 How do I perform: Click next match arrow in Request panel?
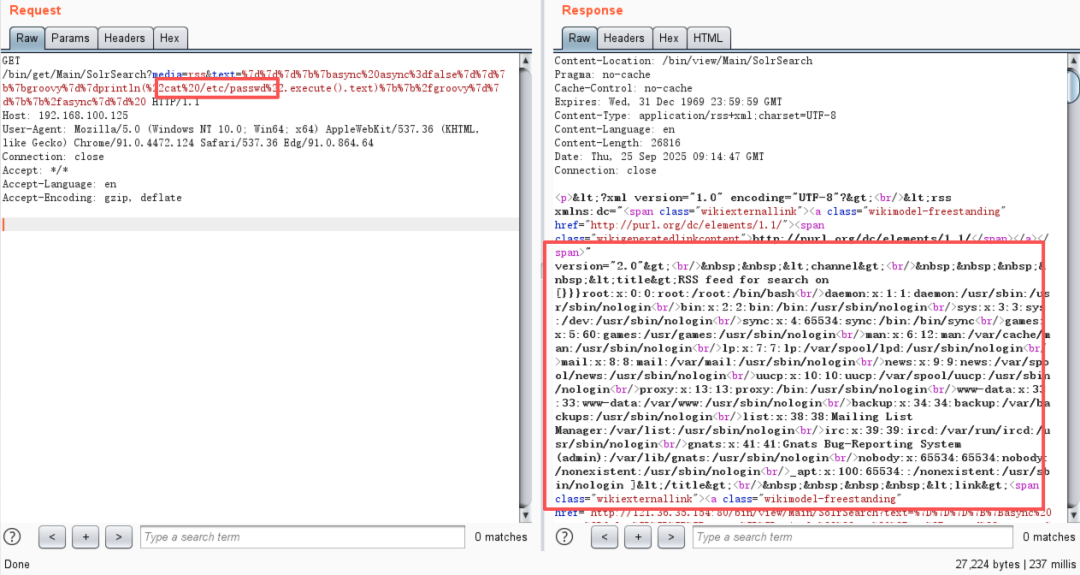click(x=119, y=537)
